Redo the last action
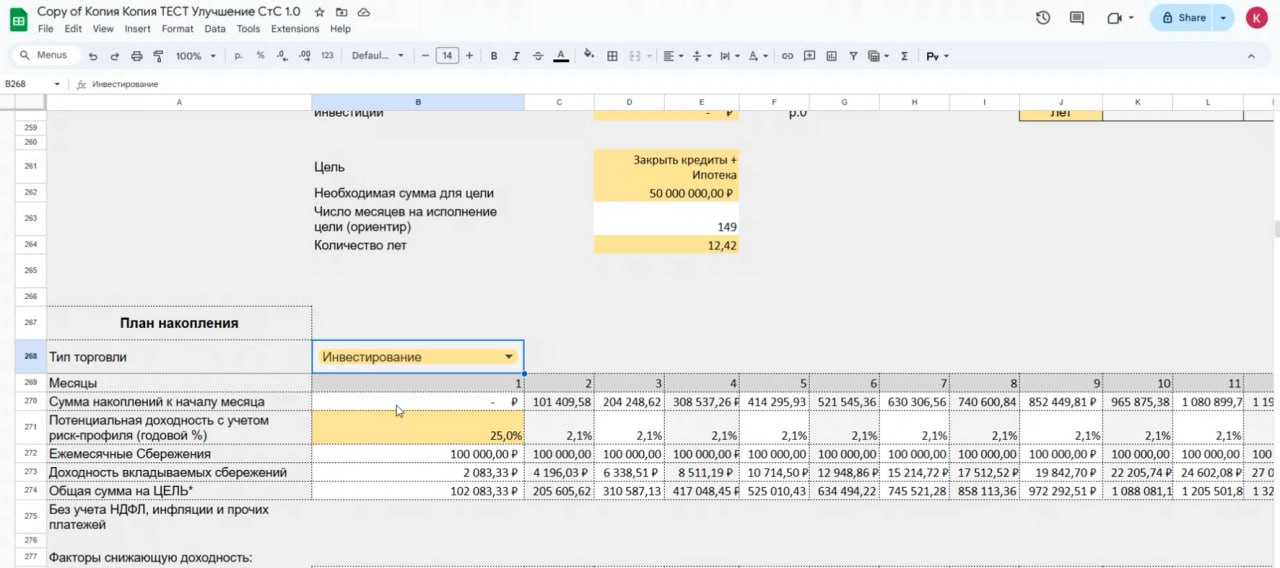The image size is (1280, 568). click(115, 56)
